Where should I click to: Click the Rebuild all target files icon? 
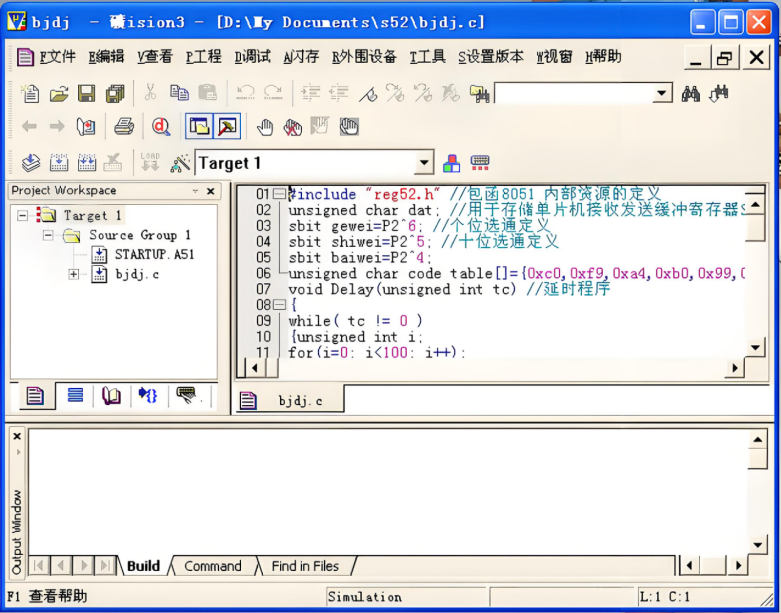[87, 163]
